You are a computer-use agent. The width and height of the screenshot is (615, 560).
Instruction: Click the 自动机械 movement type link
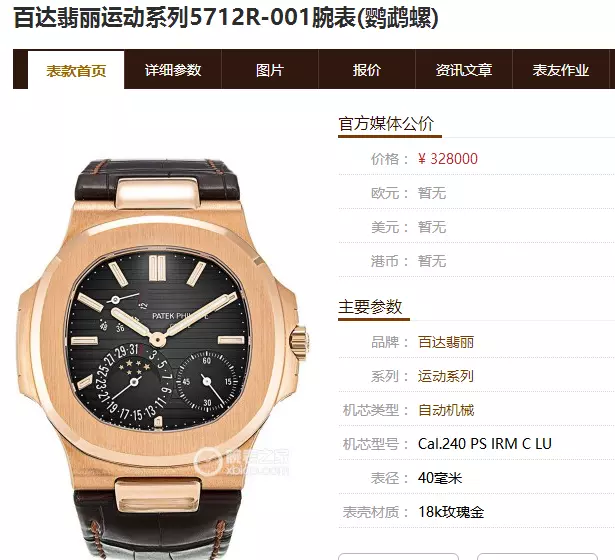click(446, 410)
